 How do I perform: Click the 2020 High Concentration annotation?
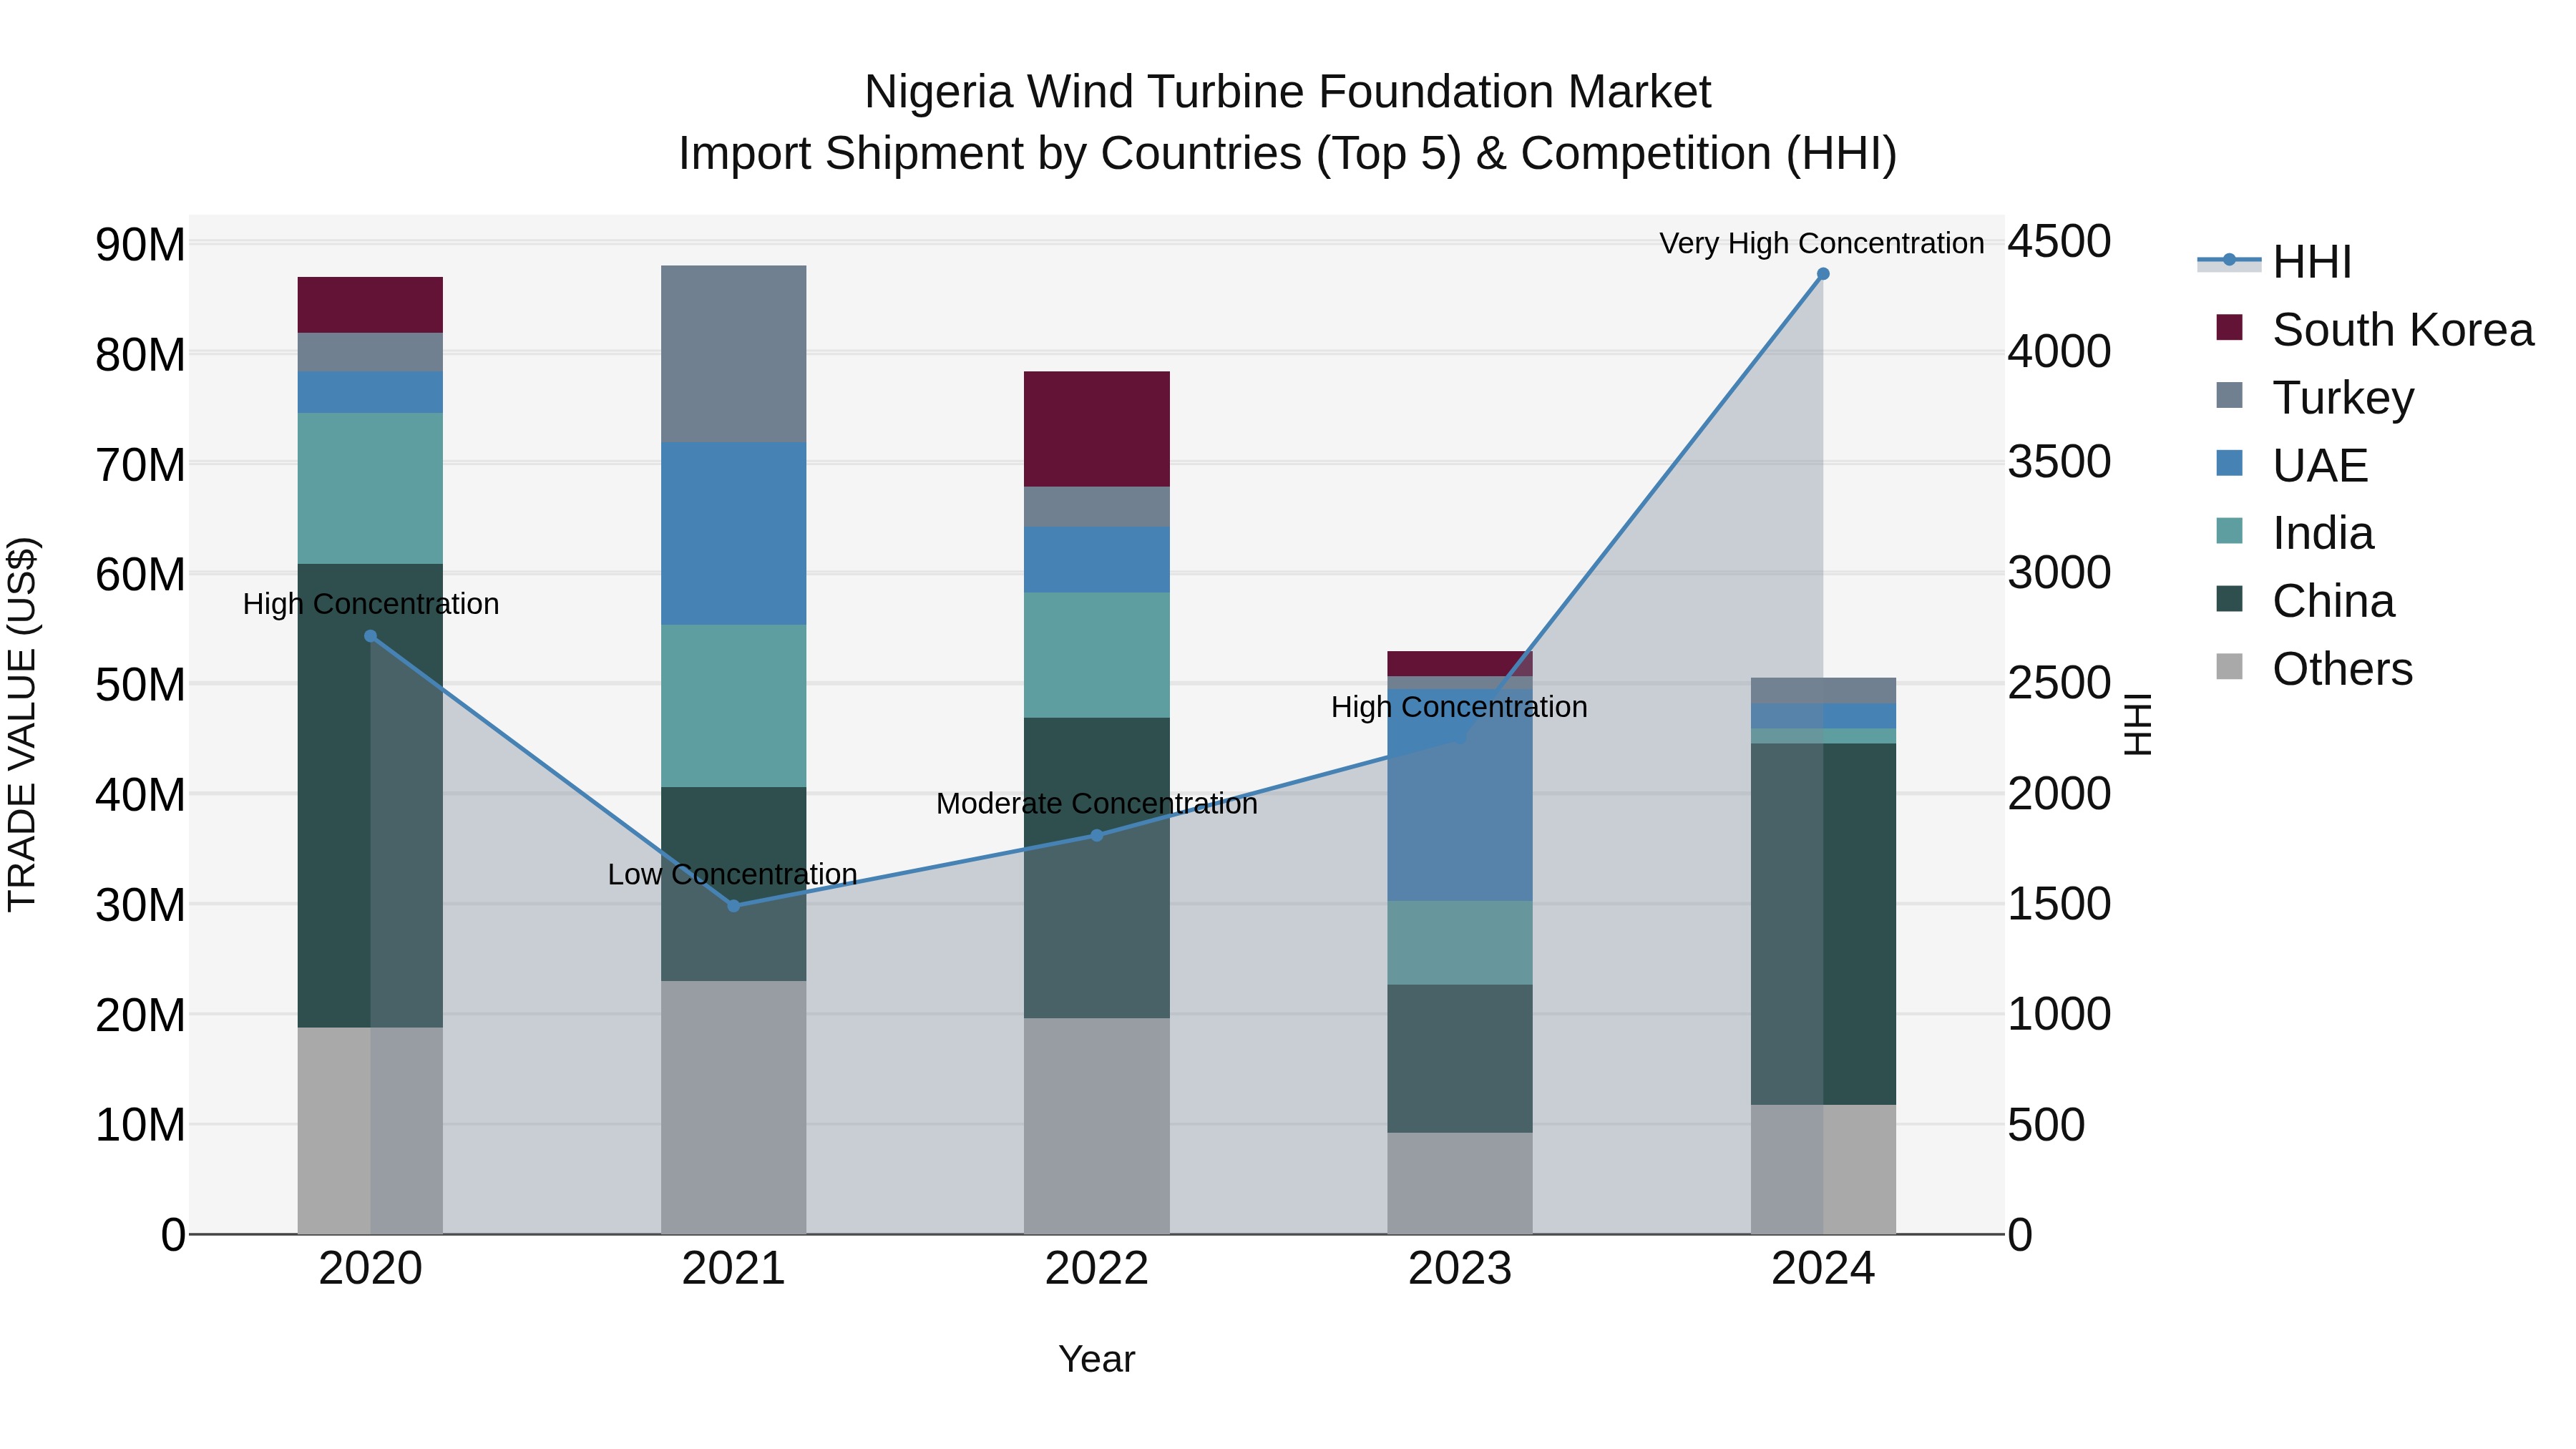pyautogui.click(x=371, y=604)
